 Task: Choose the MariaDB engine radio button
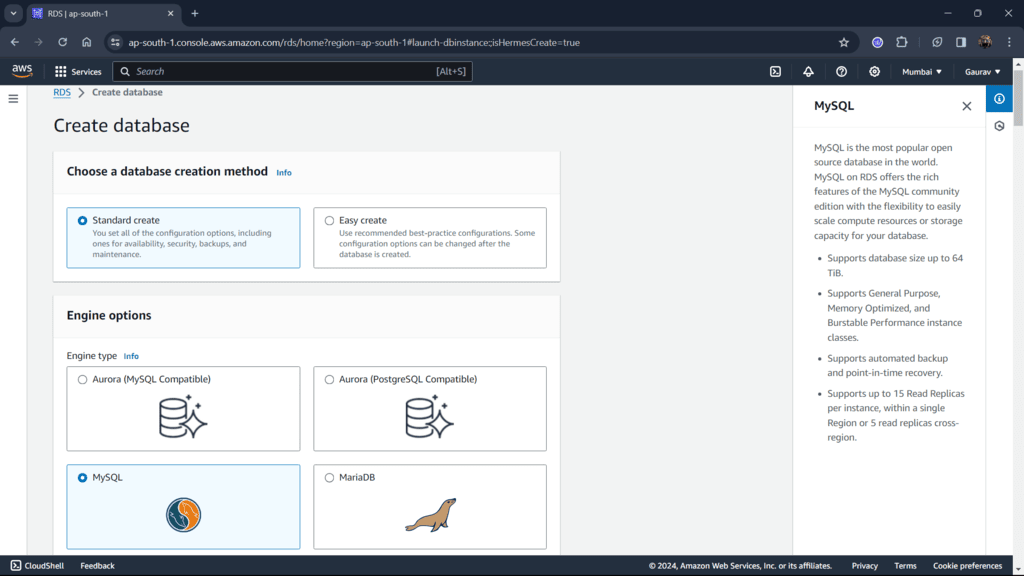(329, 477)
